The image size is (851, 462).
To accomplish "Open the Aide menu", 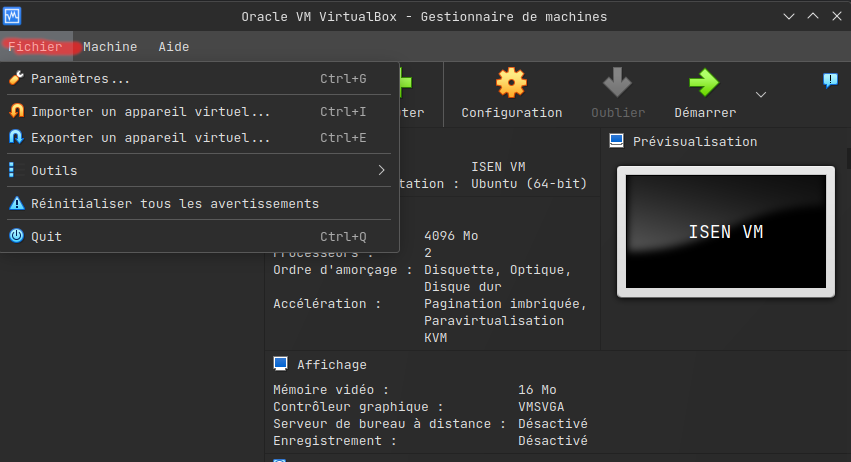I will 174,47.
